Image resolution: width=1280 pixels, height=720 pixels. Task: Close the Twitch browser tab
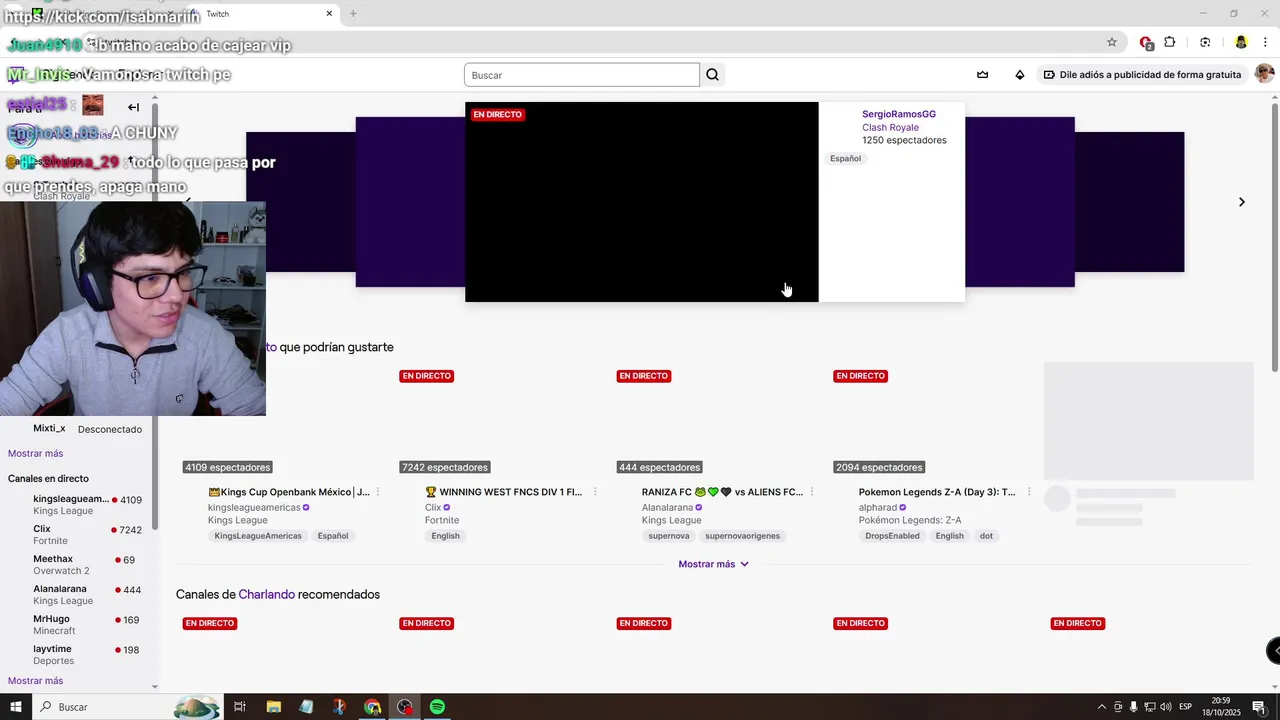coord(329,14)
